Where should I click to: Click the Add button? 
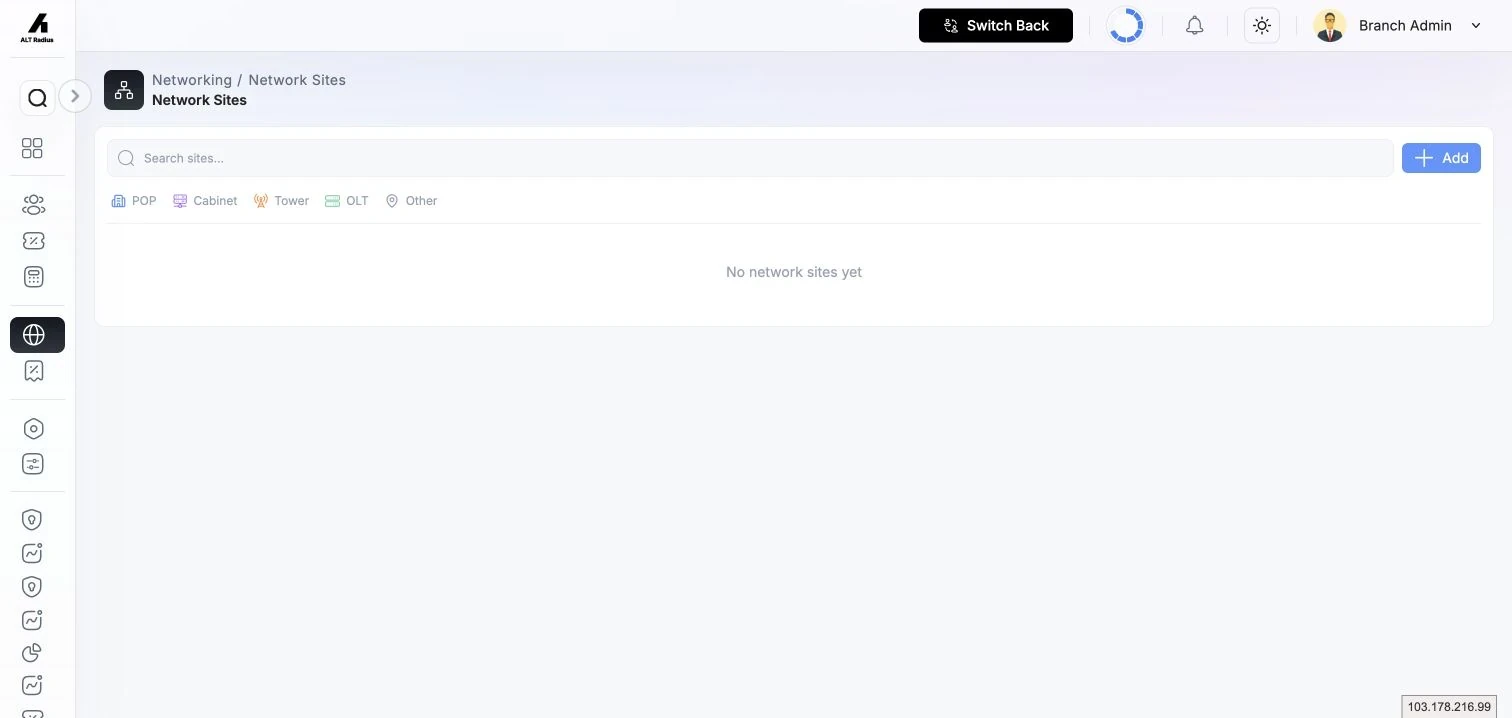[1441, 158]
